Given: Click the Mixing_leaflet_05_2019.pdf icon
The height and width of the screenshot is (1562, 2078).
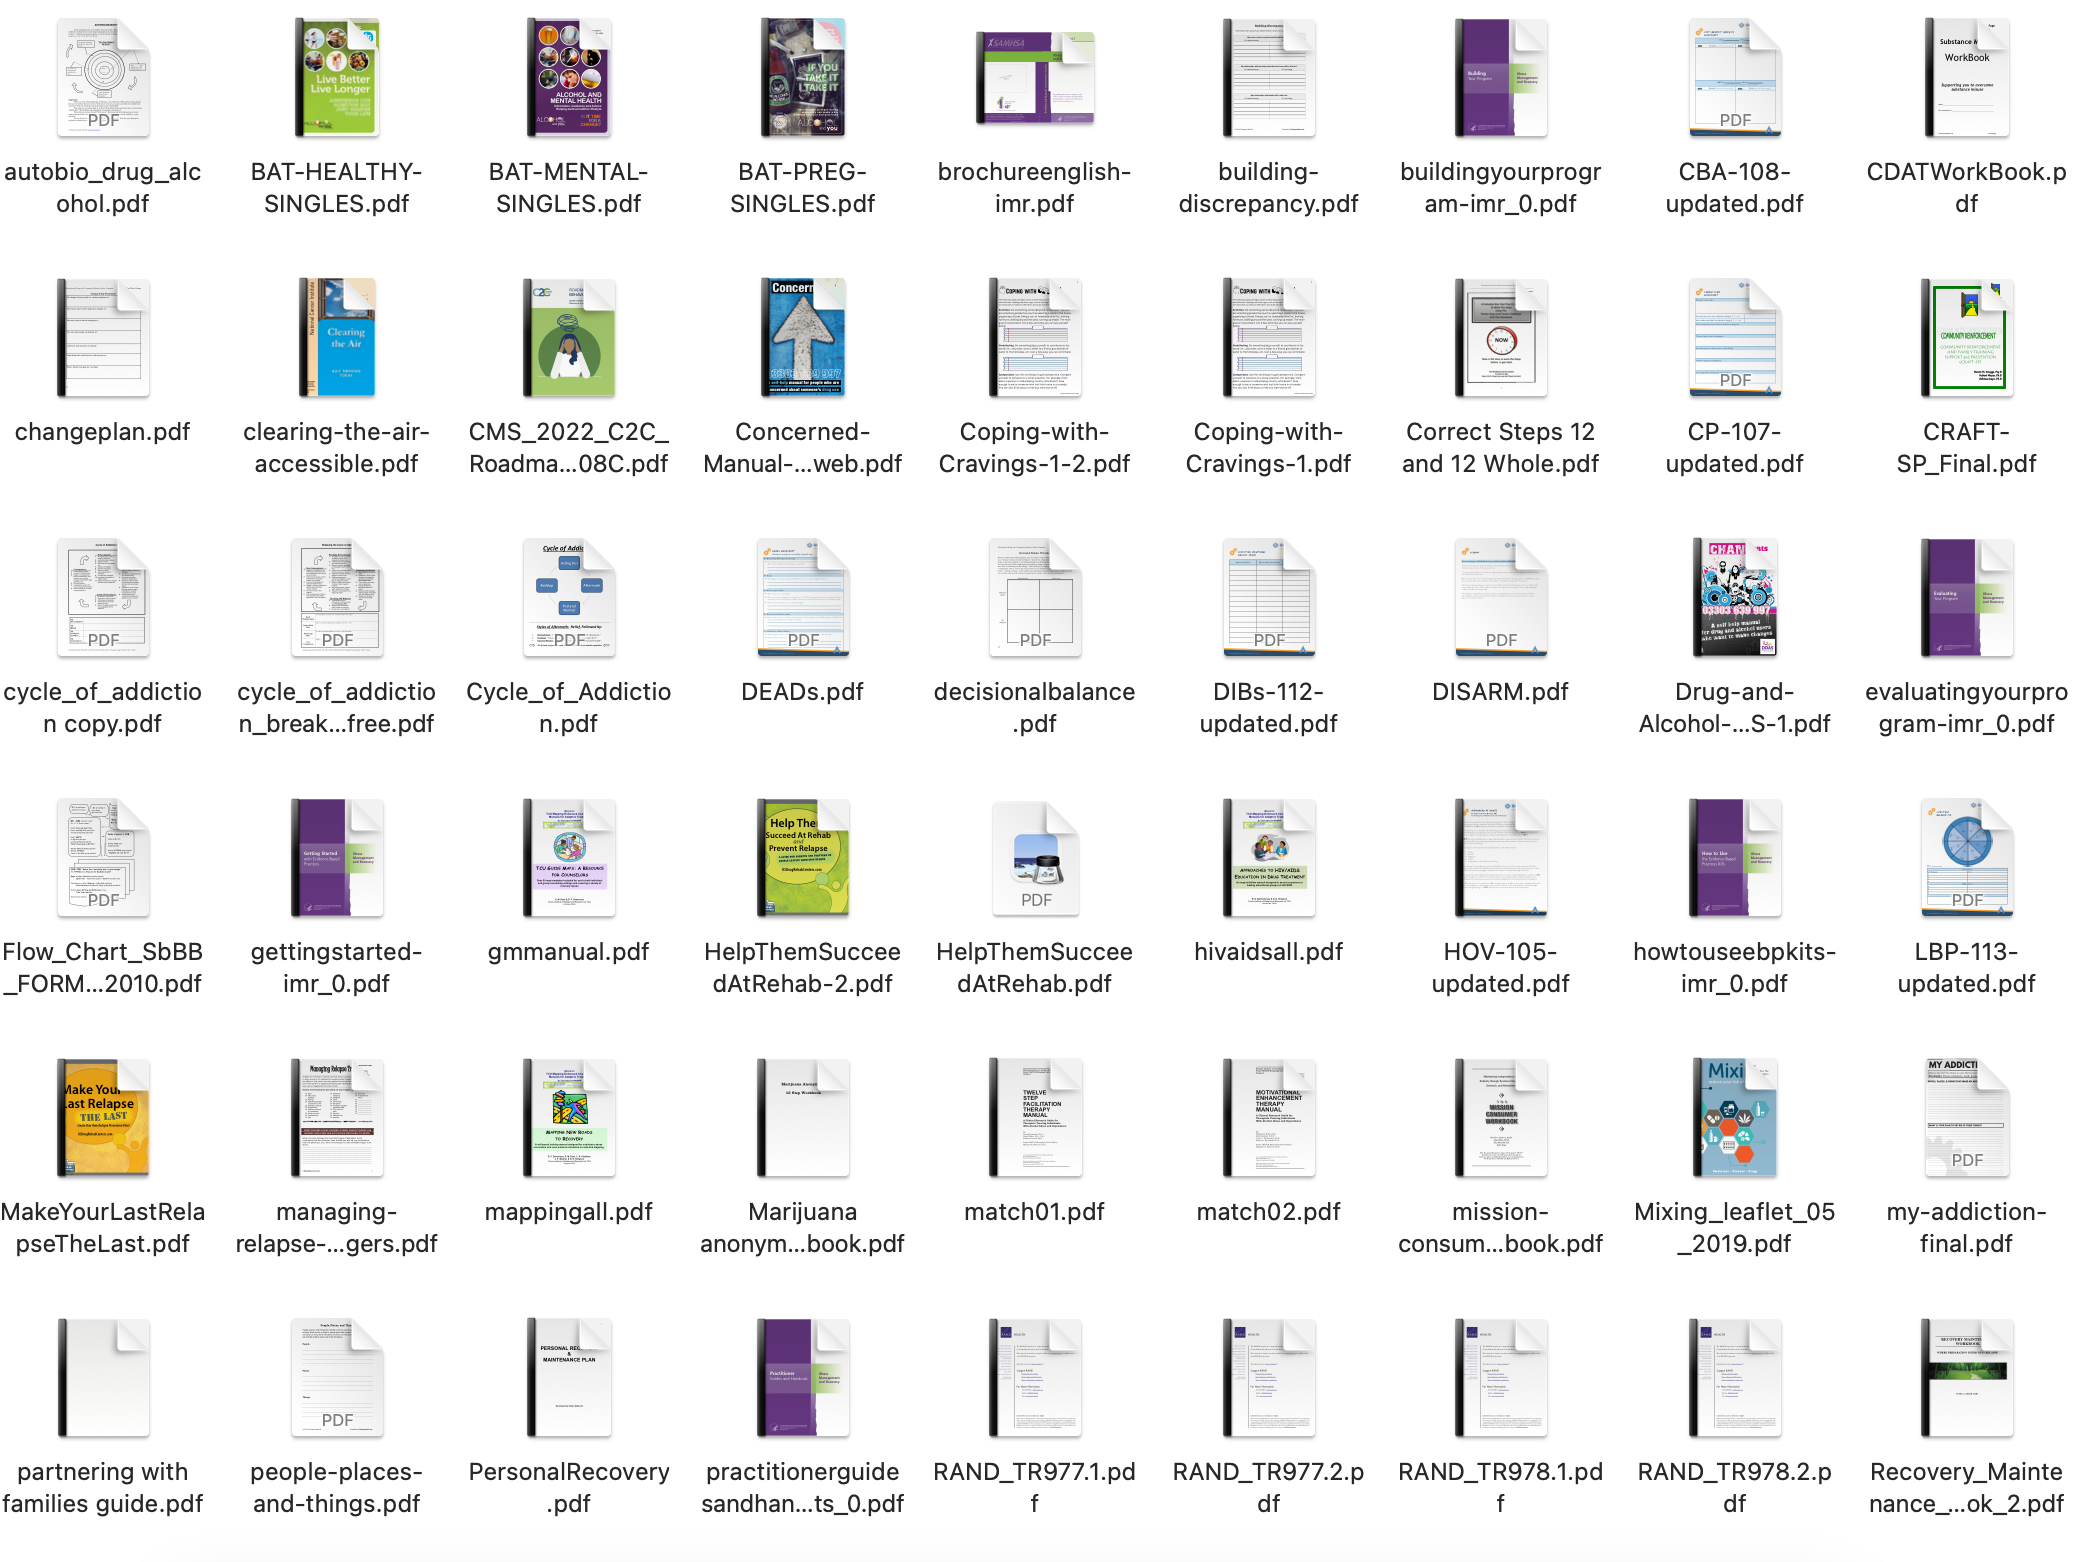Looking at the screenshot, I should (x=1734, y=1118).
